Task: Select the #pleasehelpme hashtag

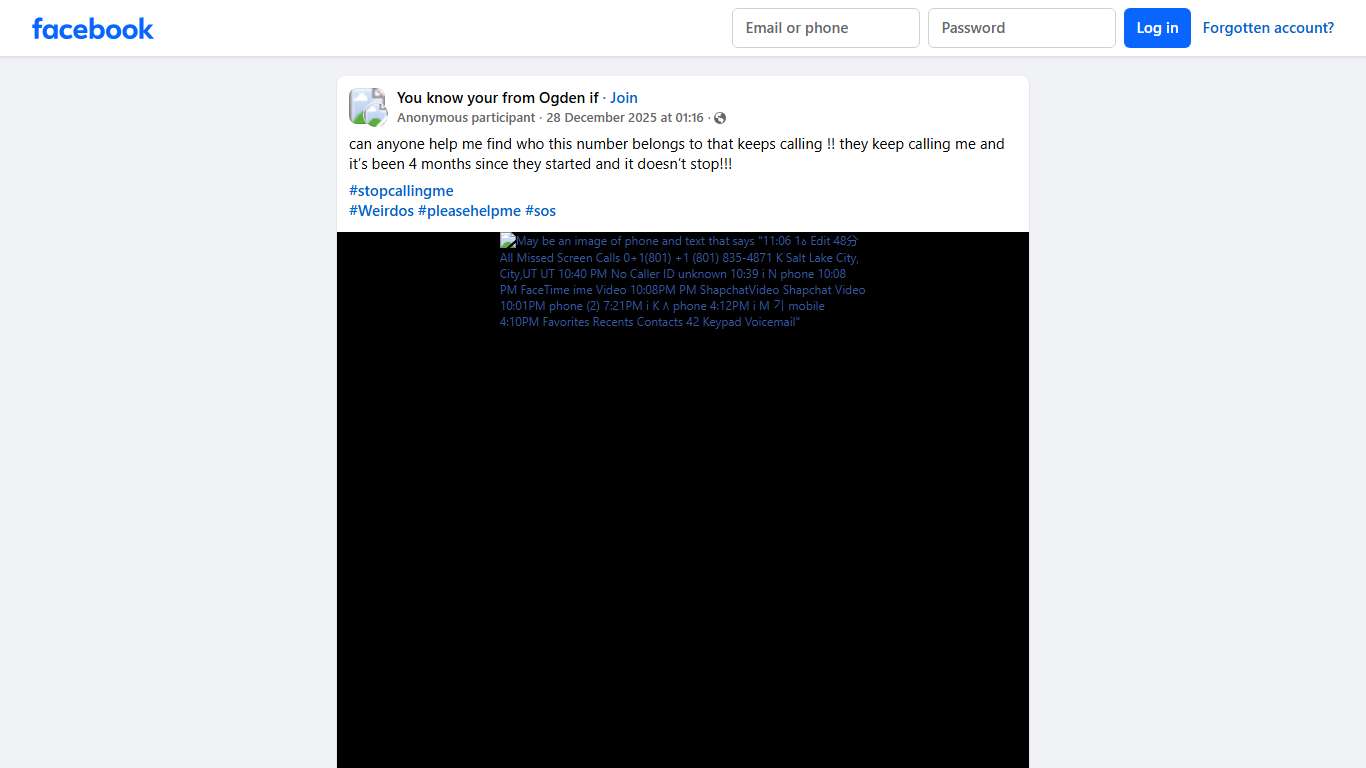Action: 469,211
